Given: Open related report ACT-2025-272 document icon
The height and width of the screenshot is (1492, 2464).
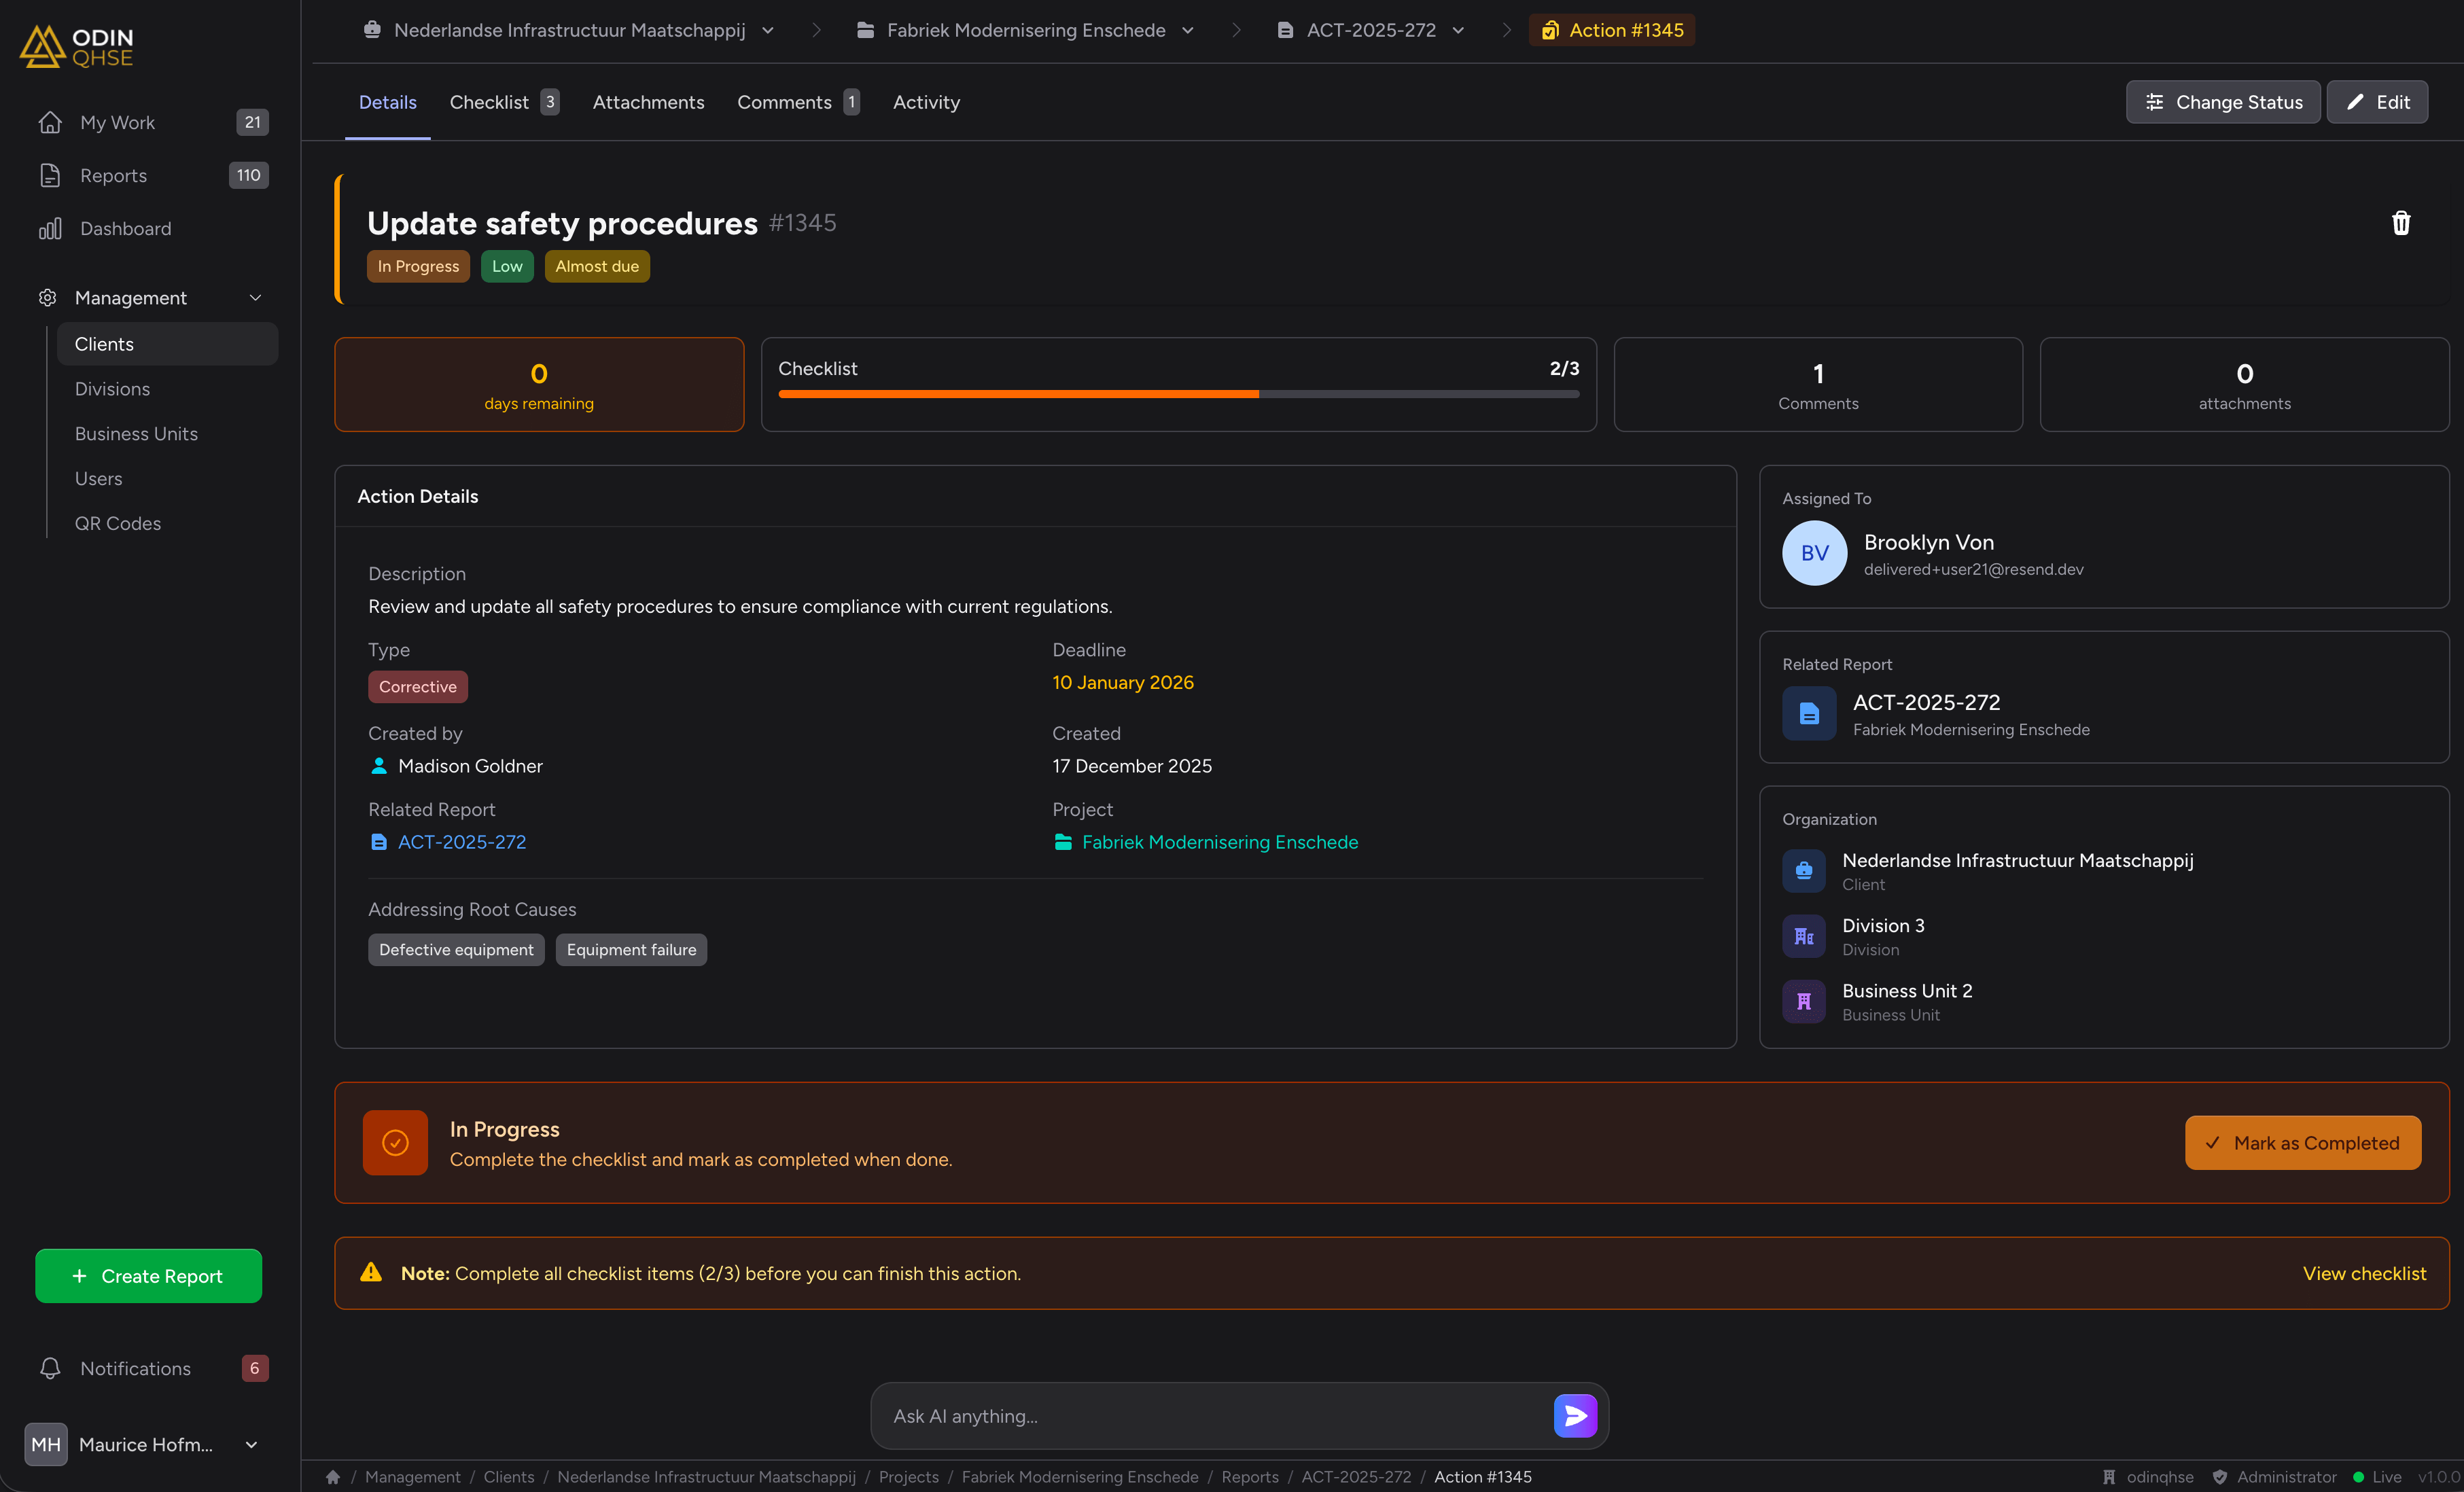Looking at the screenshot, I should pos(1809,714).
